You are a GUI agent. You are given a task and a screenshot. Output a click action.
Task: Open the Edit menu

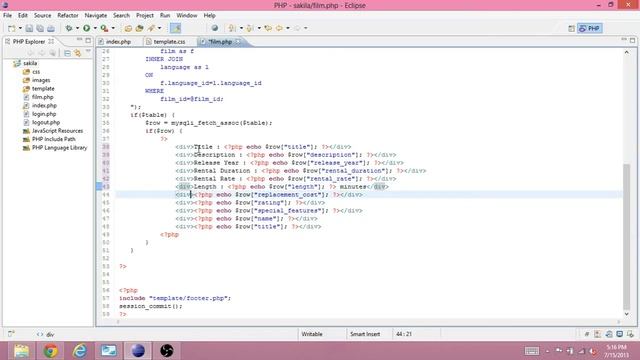coord(22,15)
